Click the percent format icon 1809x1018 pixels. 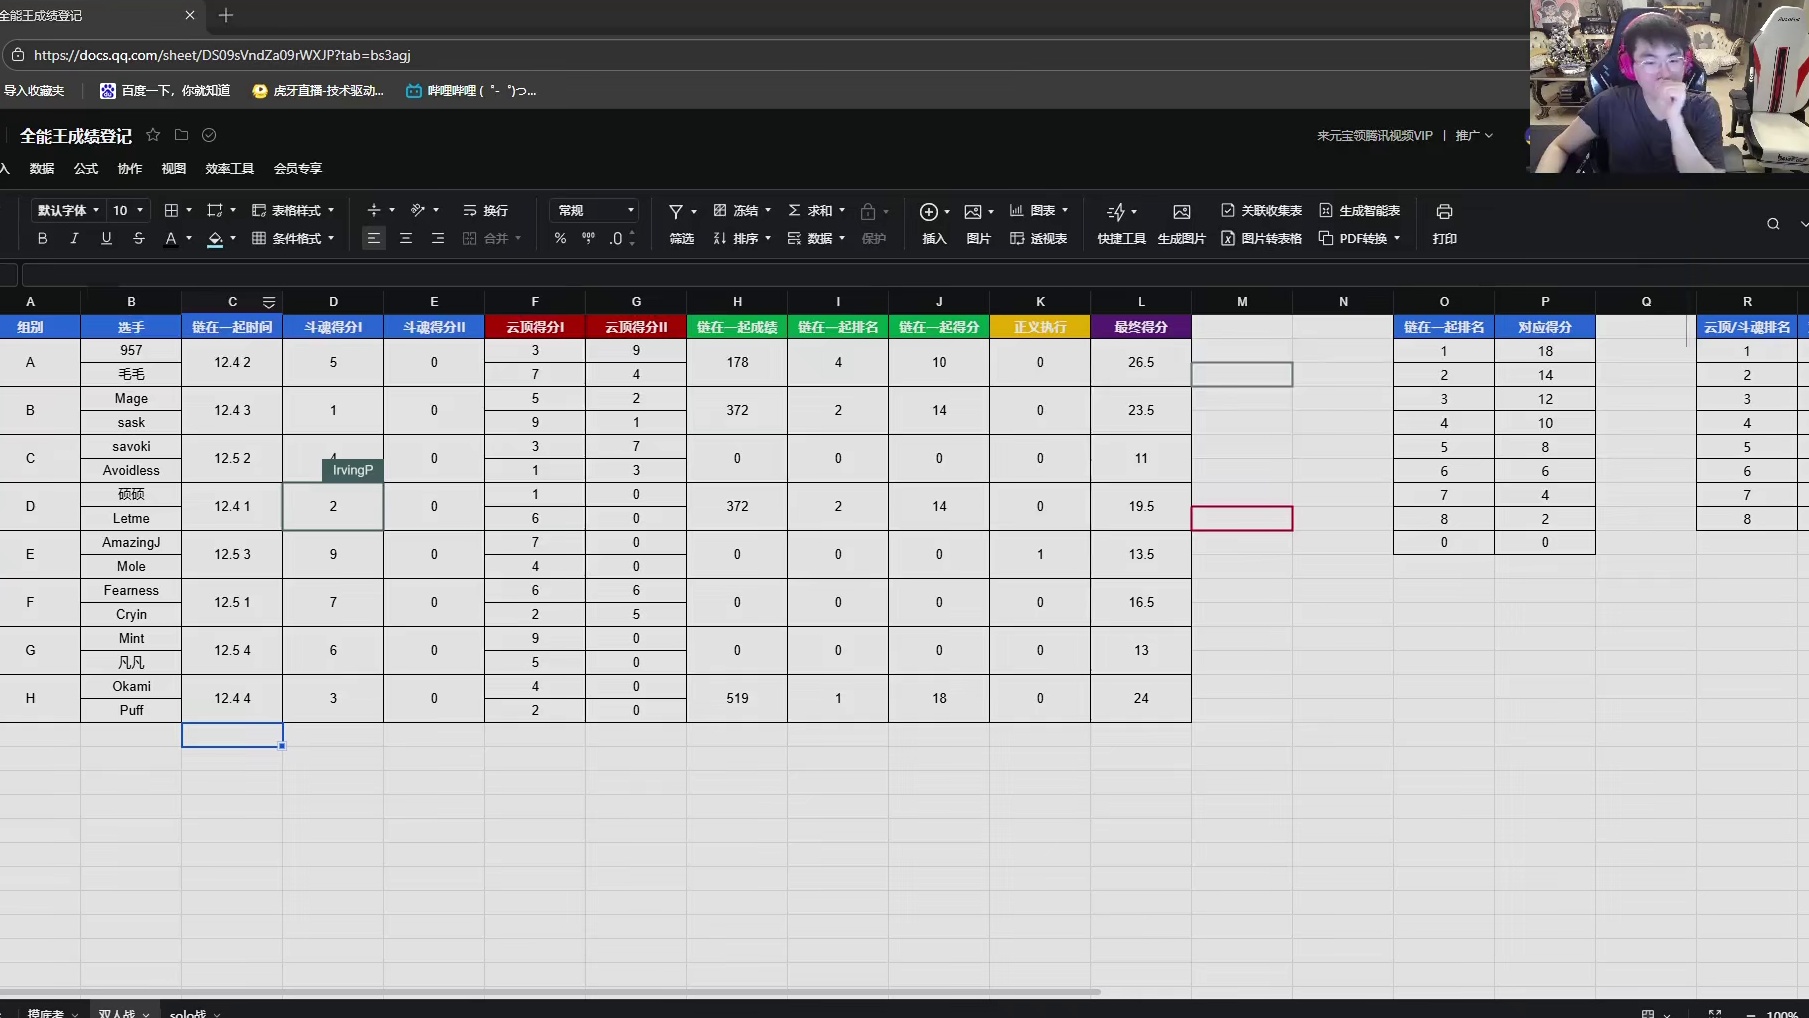[560, 238]
